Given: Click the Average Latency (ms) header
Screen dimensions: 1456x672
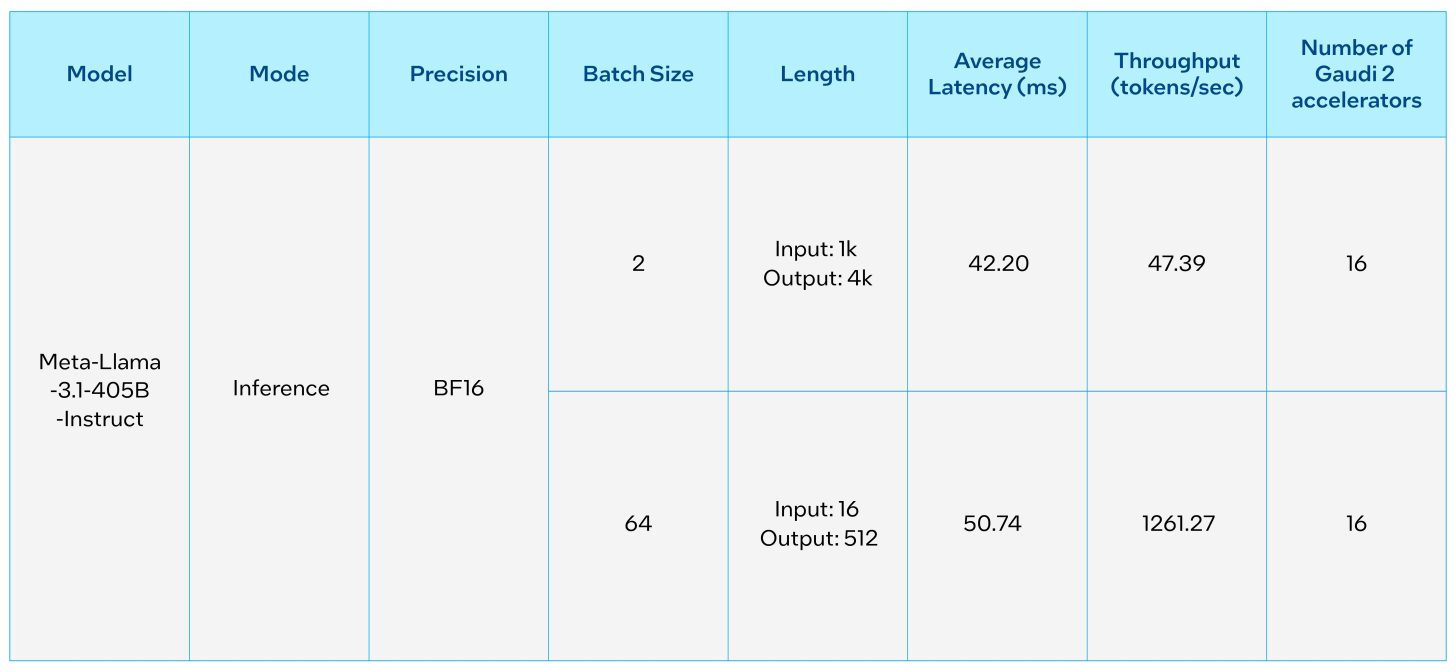Looking at the screenshot, I should 997,74.
